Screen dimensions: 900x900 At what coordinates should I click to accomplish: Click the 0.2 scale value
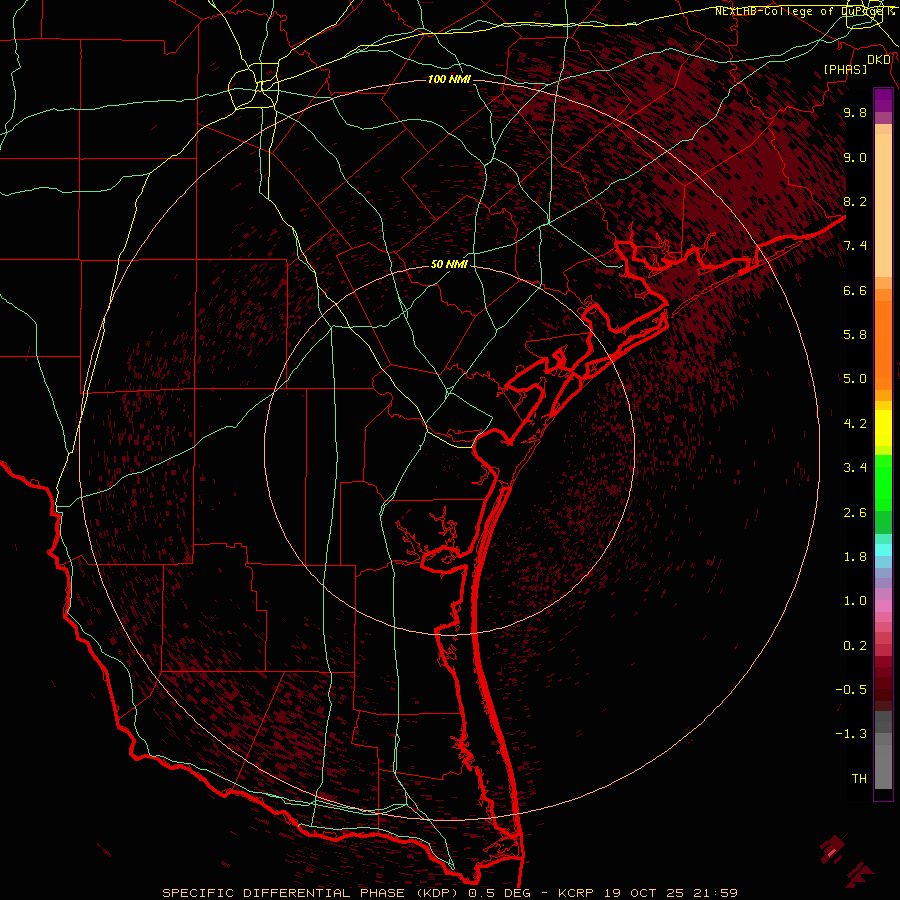coord(855,646)
